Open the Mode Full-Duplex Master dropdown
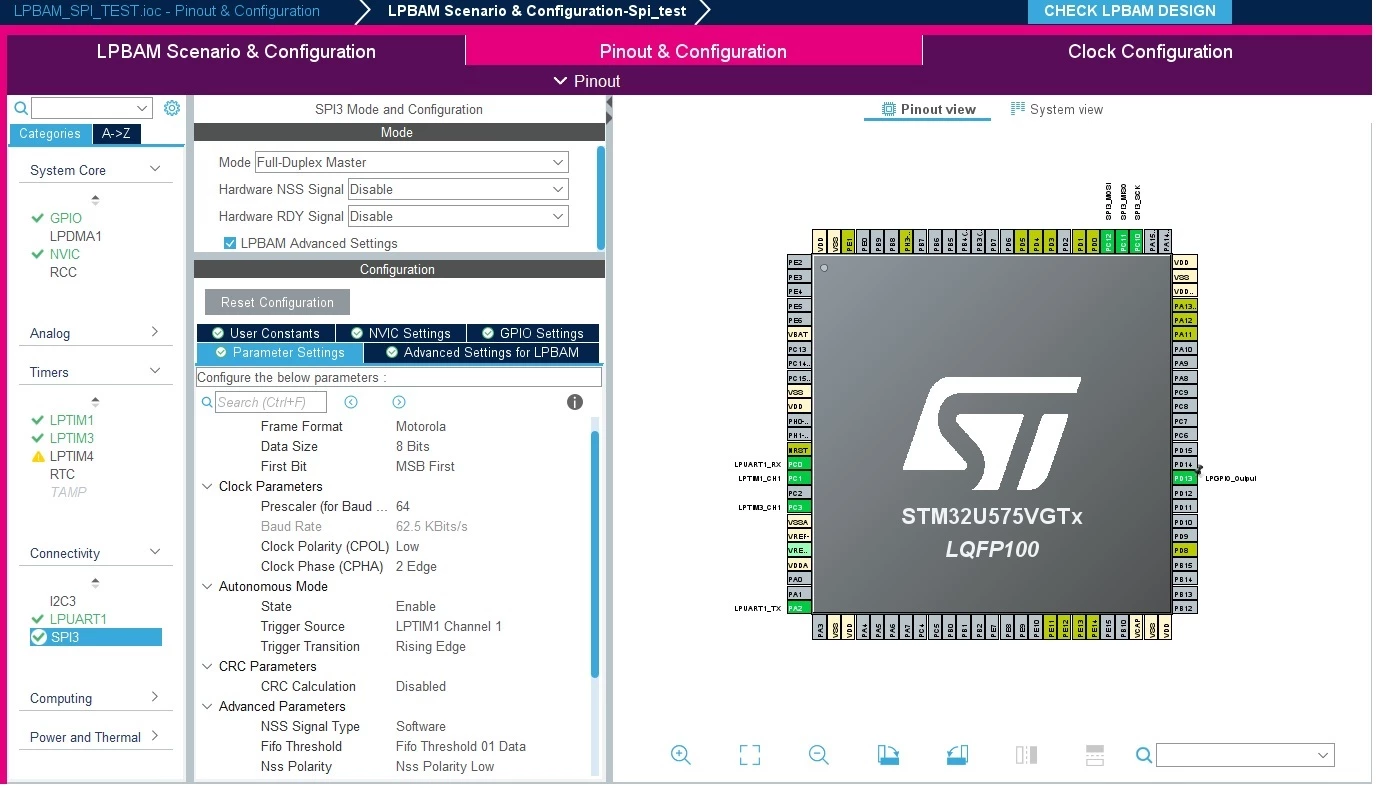This screenshot has height=788, width=1386. point(411,162)
